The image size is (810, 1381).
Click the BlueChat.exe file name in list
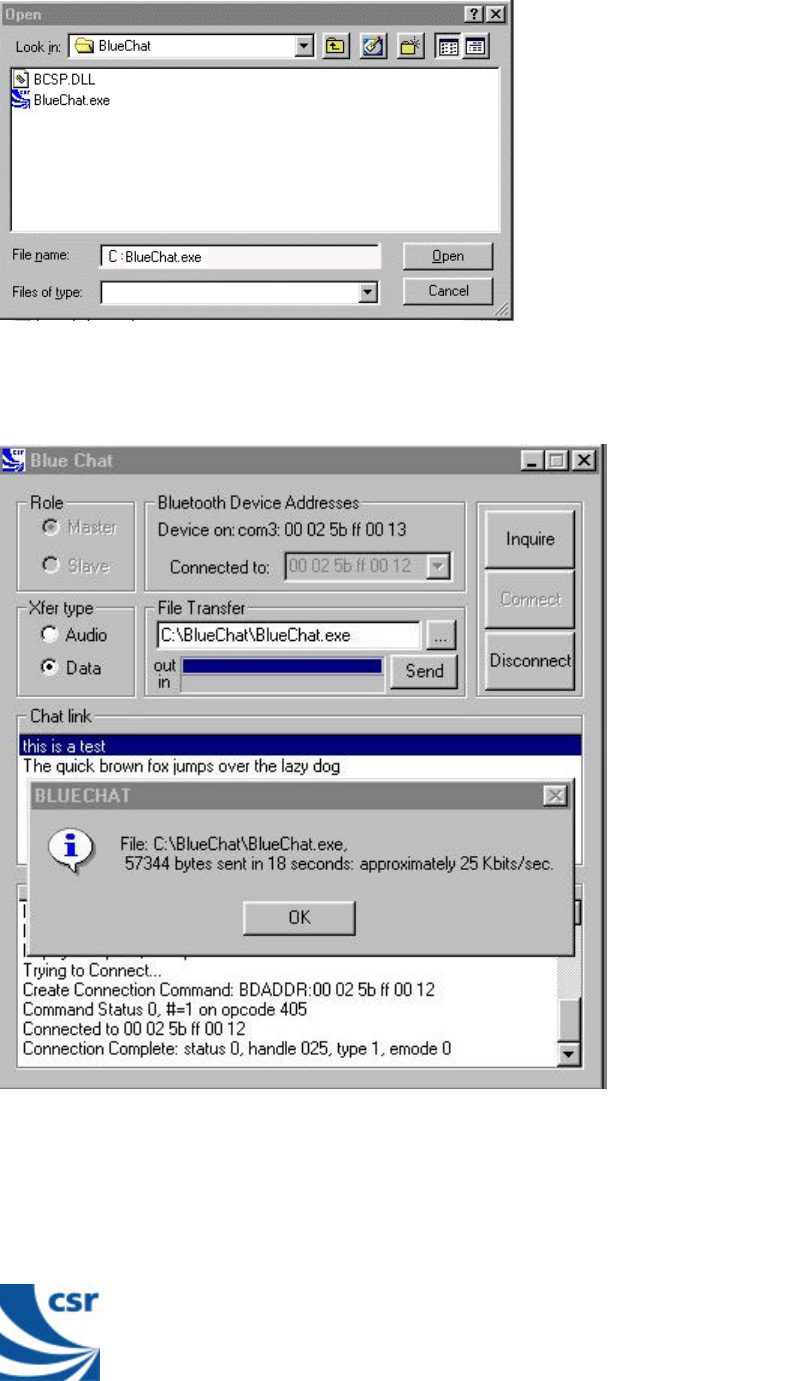pyautogui.click(x=72, y=100)
